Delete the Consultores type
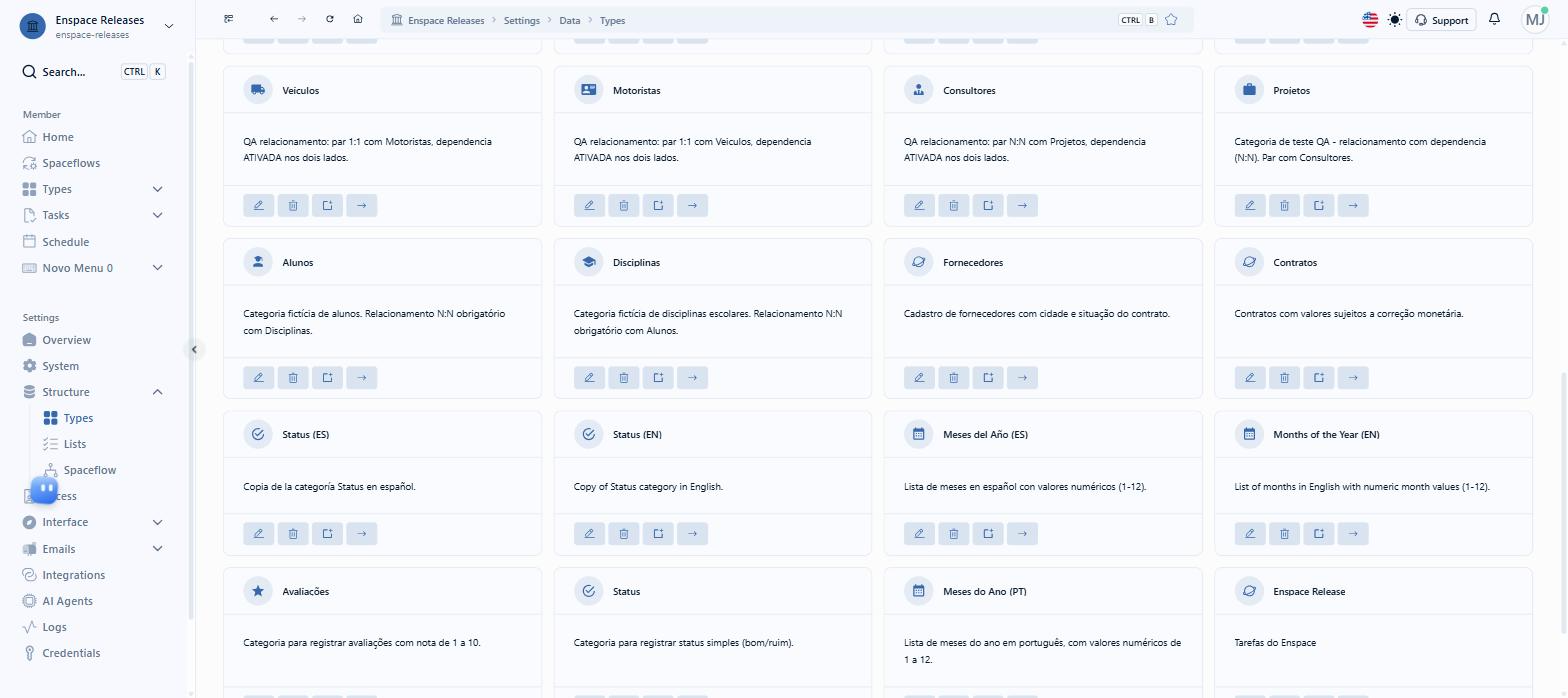 tap(954, 205)
